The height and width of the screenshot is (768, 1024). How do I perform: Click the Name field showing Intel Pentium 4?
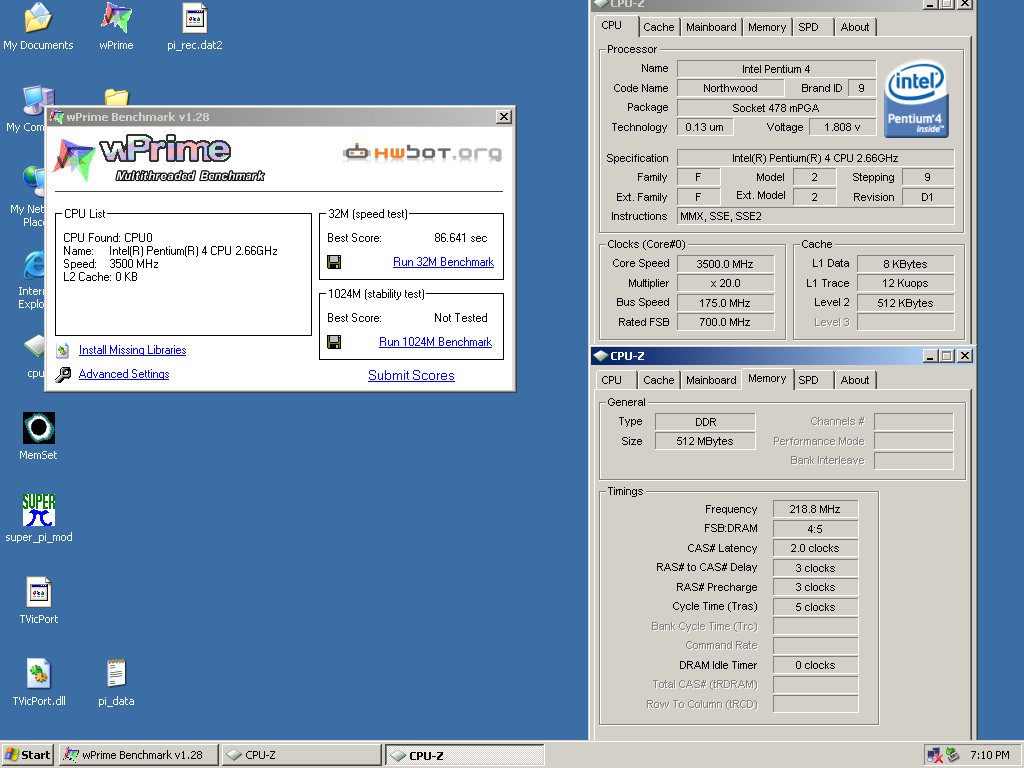pyautogui.click(x=776, y=69)
